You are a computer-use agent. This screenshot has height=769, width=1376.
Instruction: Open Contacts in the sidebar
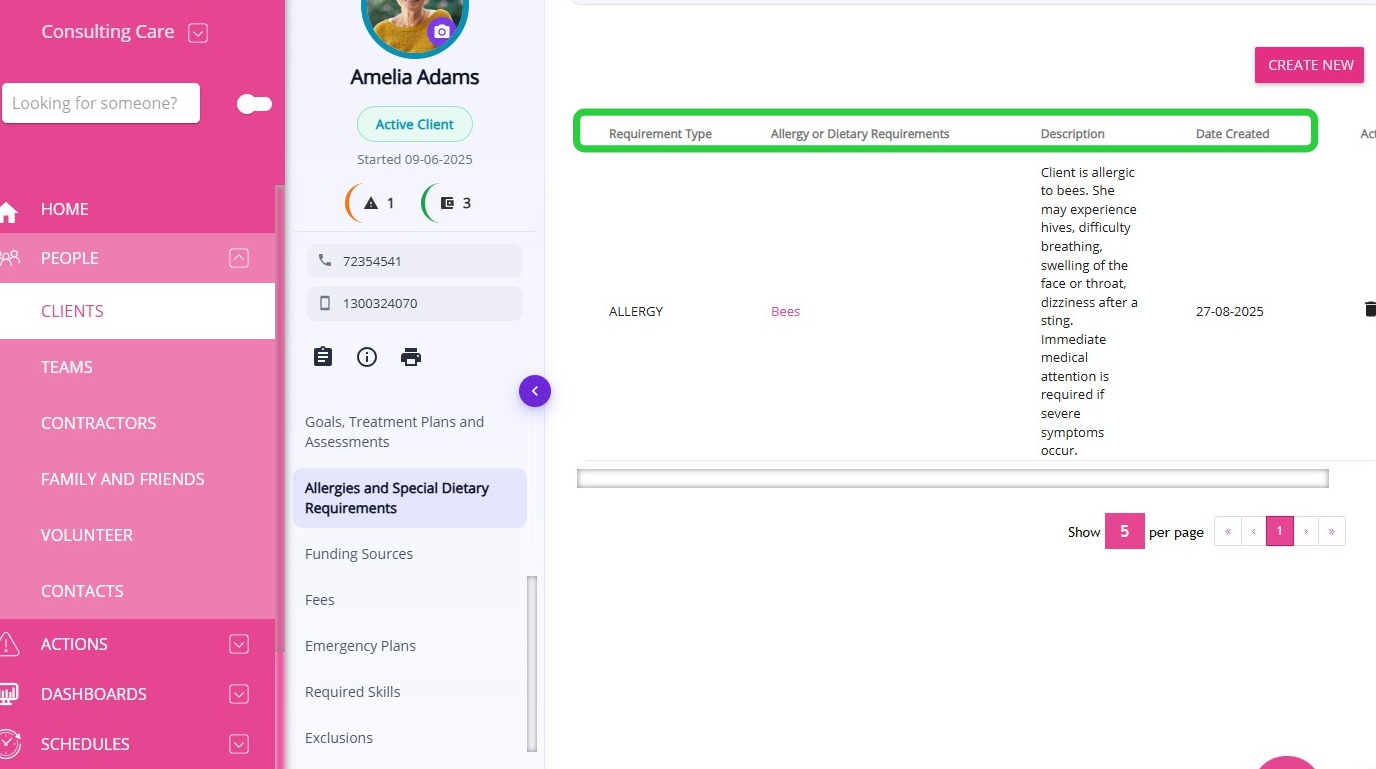click(x=82, y=591)
